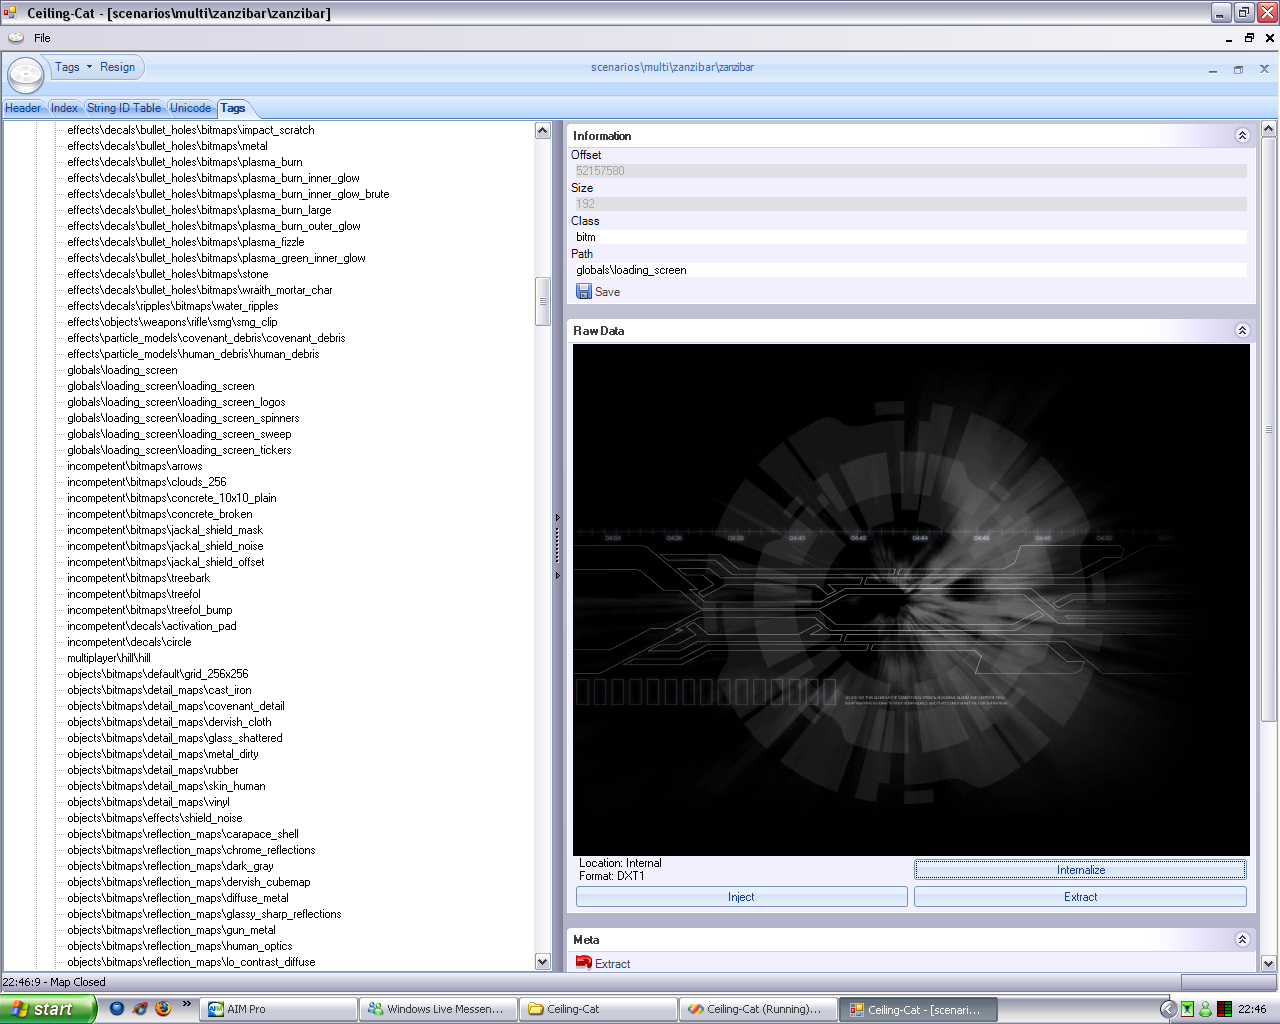Open Windows Live Messenger from the taskbar
1280x1024 pixels.
point(440,1009)
